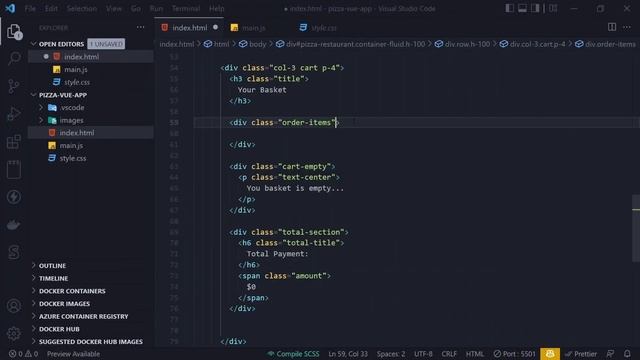Open the Selection menu
Image resolution: width=640 pixels, height=360 pixels.
coord(82,8)
